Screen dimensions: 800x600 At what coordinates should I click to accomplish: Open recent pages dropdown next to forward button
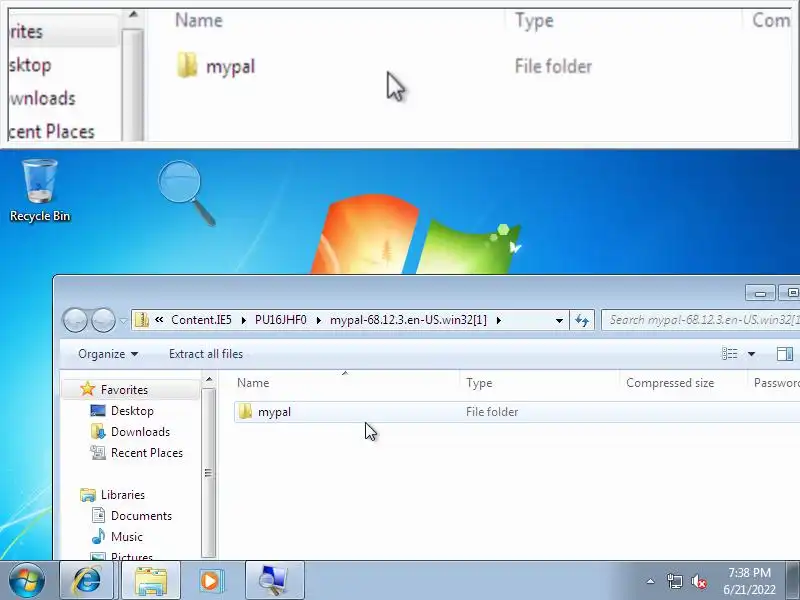tap(123, 321)
